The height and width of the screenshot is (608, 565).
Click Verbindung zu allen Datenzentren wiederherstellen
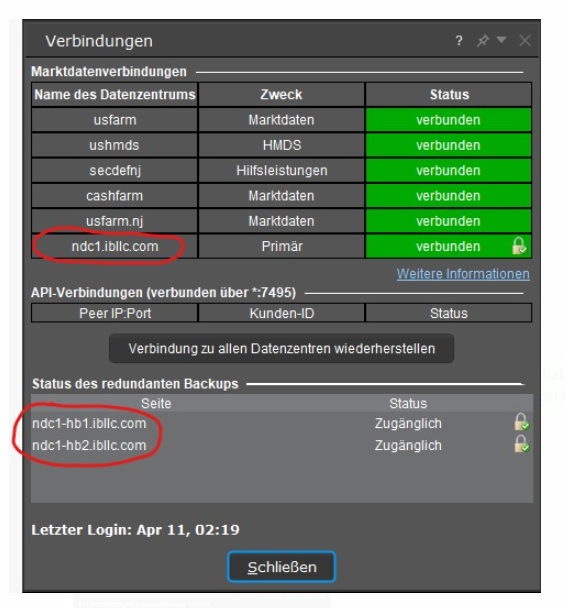pos(282,349)
